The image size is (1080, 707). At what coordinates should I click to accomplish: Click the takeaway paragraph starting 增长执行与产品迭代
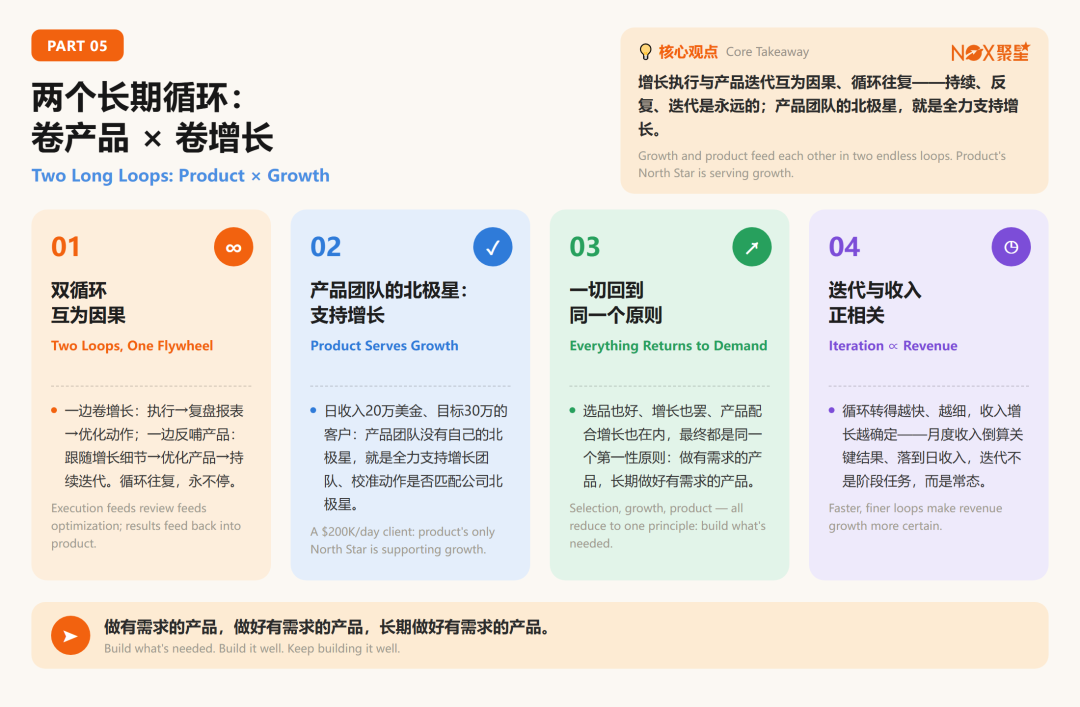828,105
